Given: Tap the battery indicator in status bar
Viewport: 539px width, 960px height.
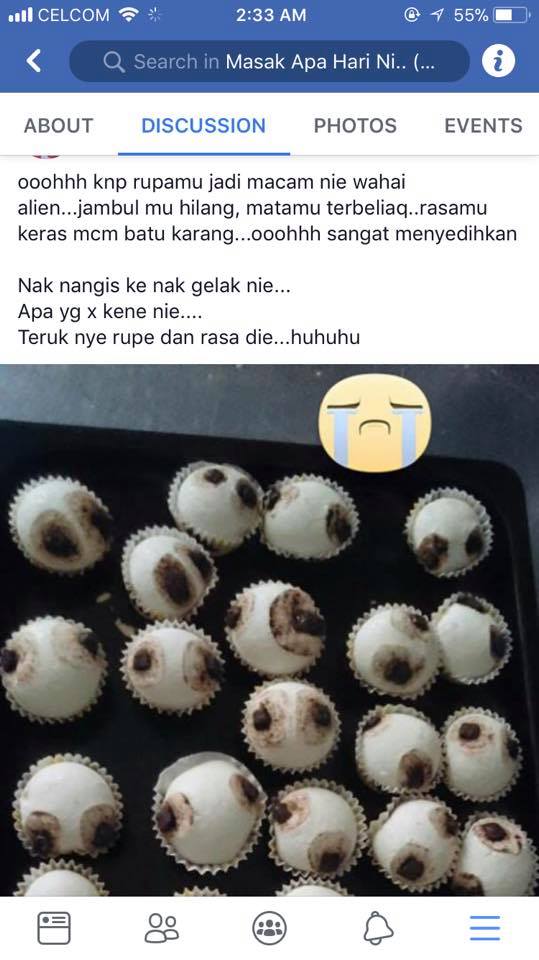Looking at the screenshot, I should [x=512, y=15].
